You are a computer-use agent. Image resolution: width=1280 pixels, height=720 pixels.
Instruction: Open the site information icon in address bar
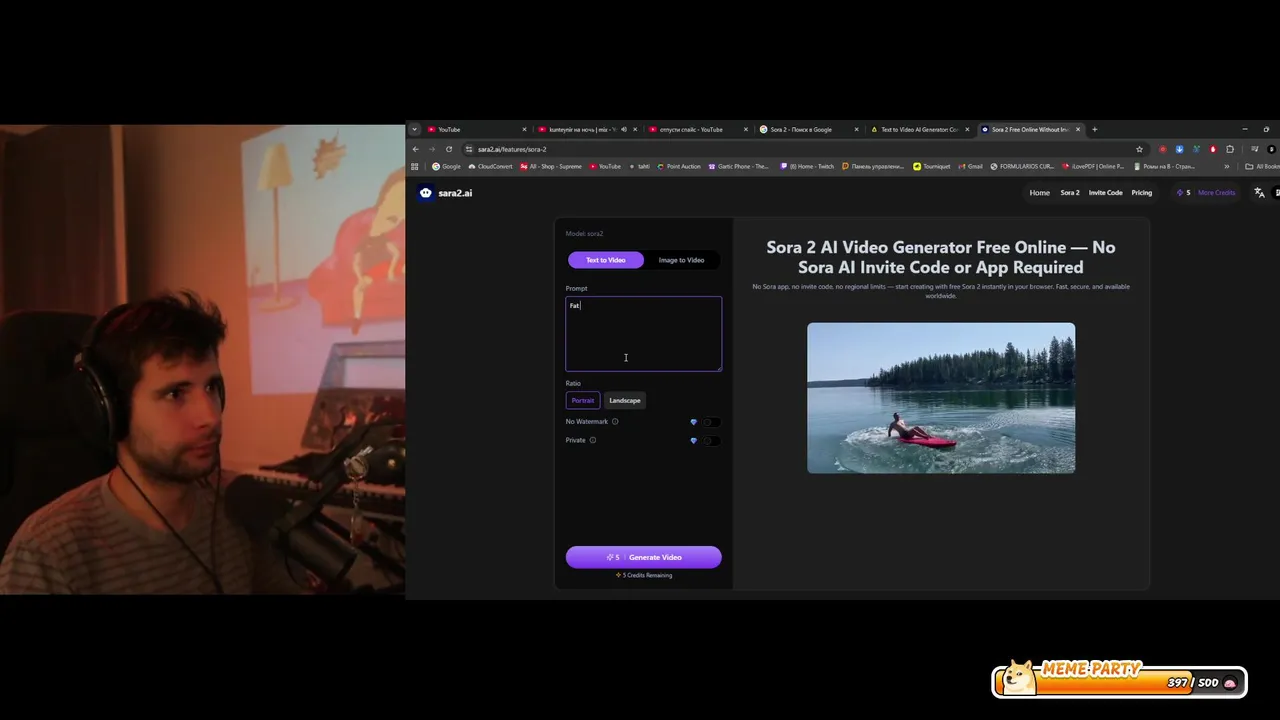coord(469,149)
